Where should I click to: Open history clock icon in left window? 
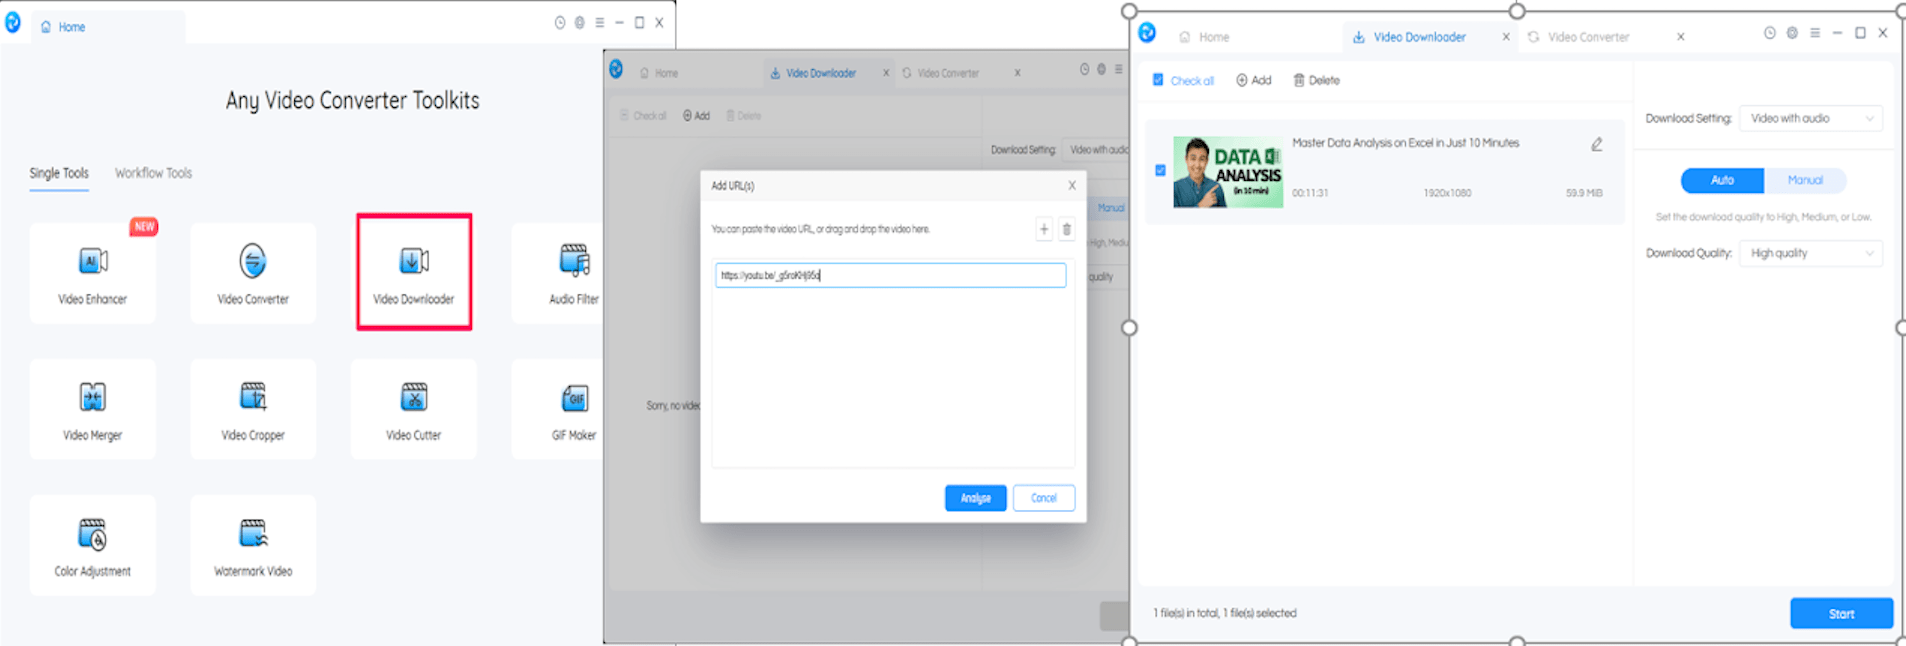[560, 22]
